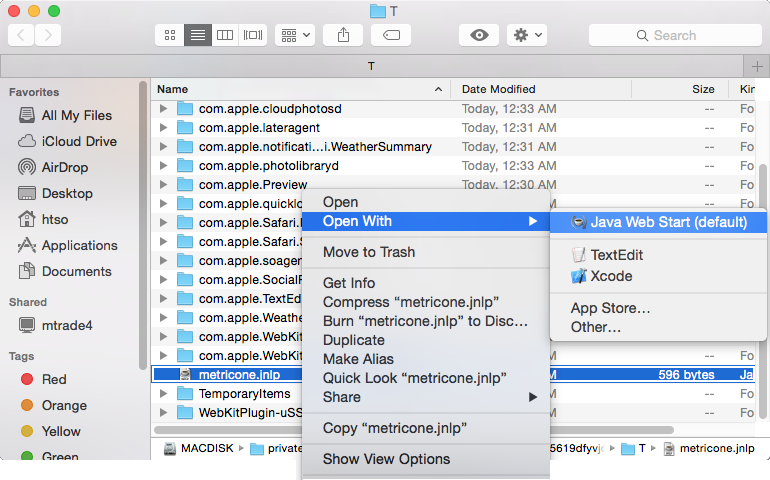Viewport: 770px width, 480px height.
Task: Expand the WebKitPlugin folder
Action: point(164,413)
